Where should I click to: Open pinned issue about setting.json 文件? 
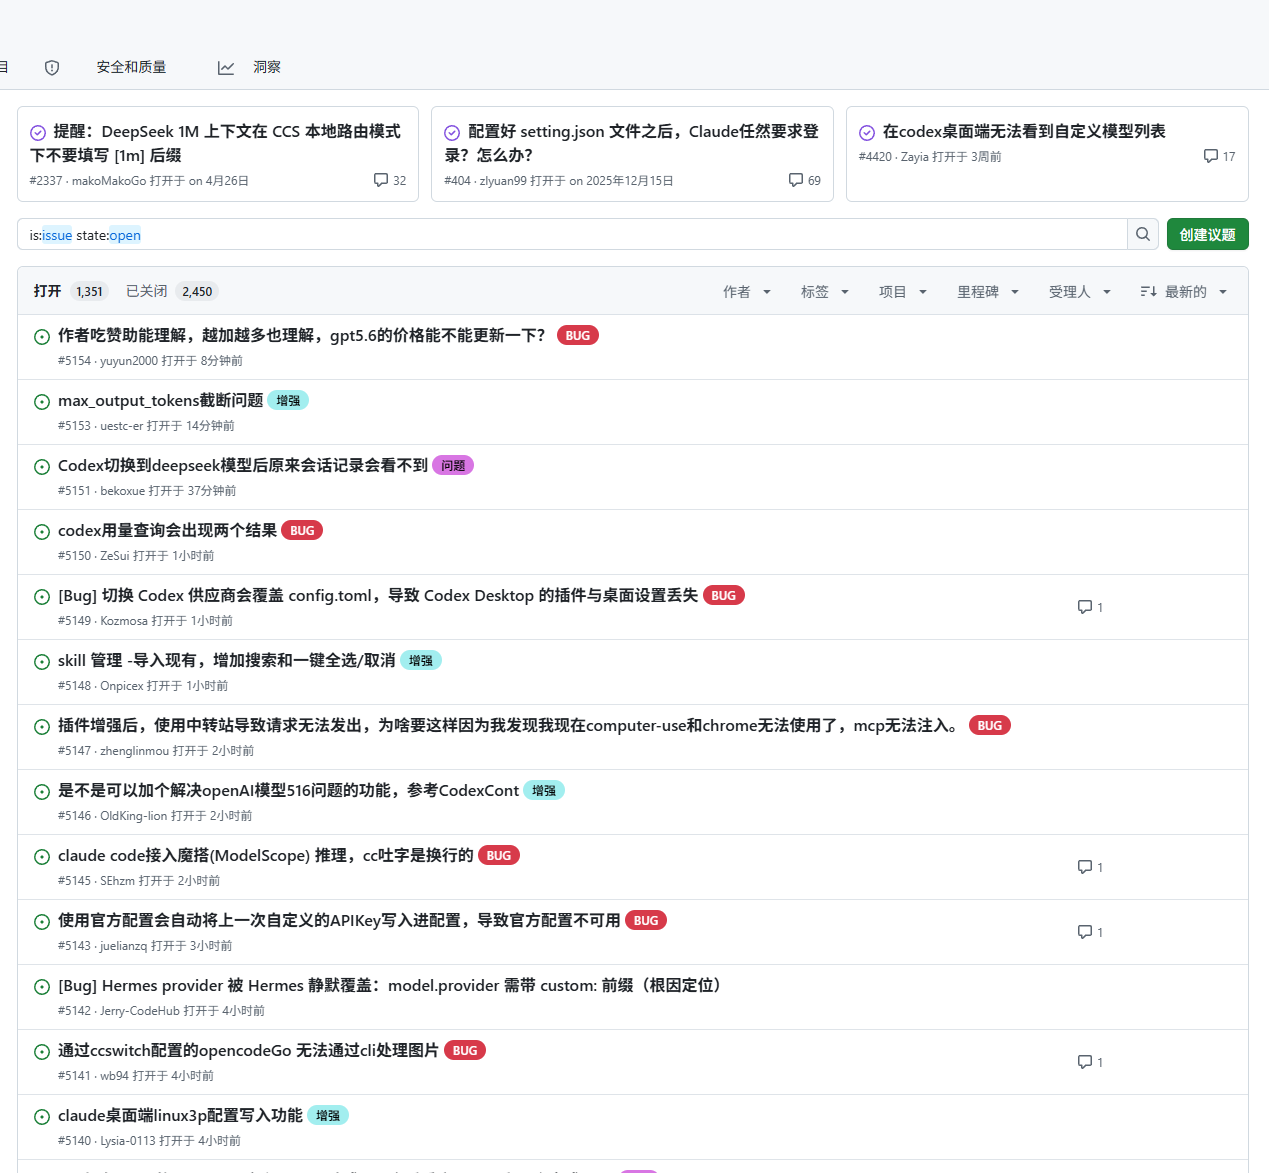[x=631, y=143]
